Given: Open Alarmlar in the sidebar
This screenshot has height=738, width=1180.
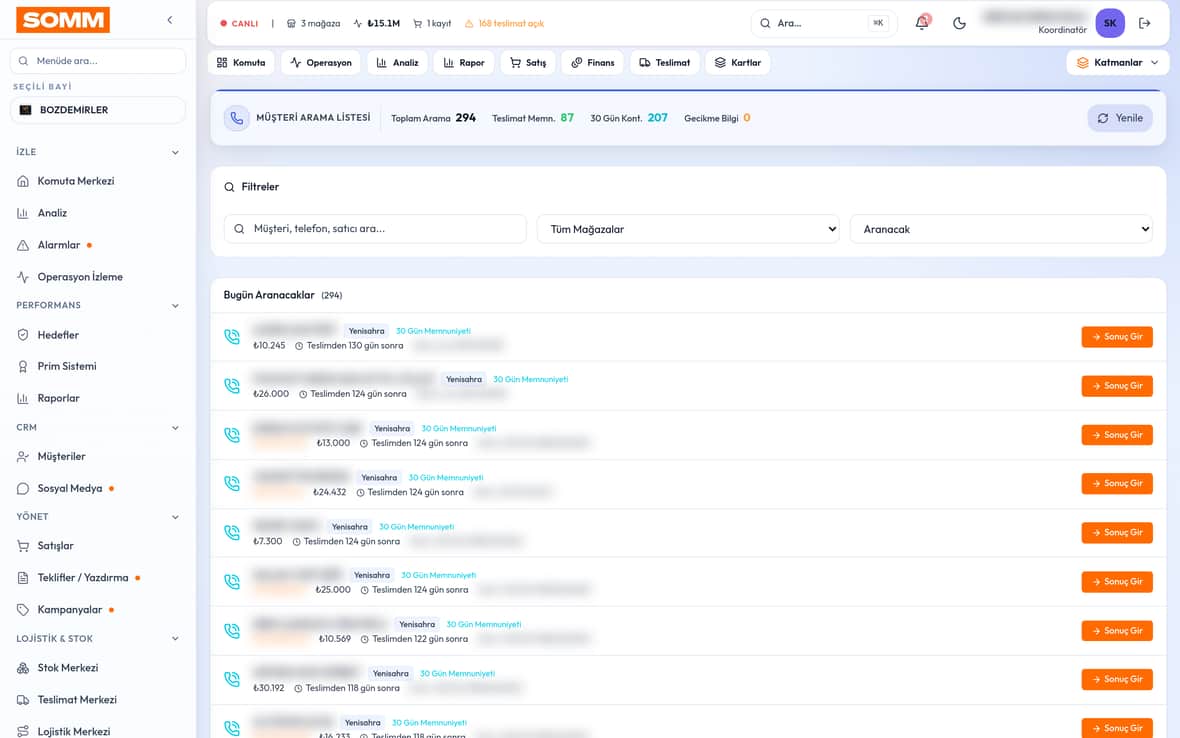Looking at the screenshot, I should tap(59, 245).
